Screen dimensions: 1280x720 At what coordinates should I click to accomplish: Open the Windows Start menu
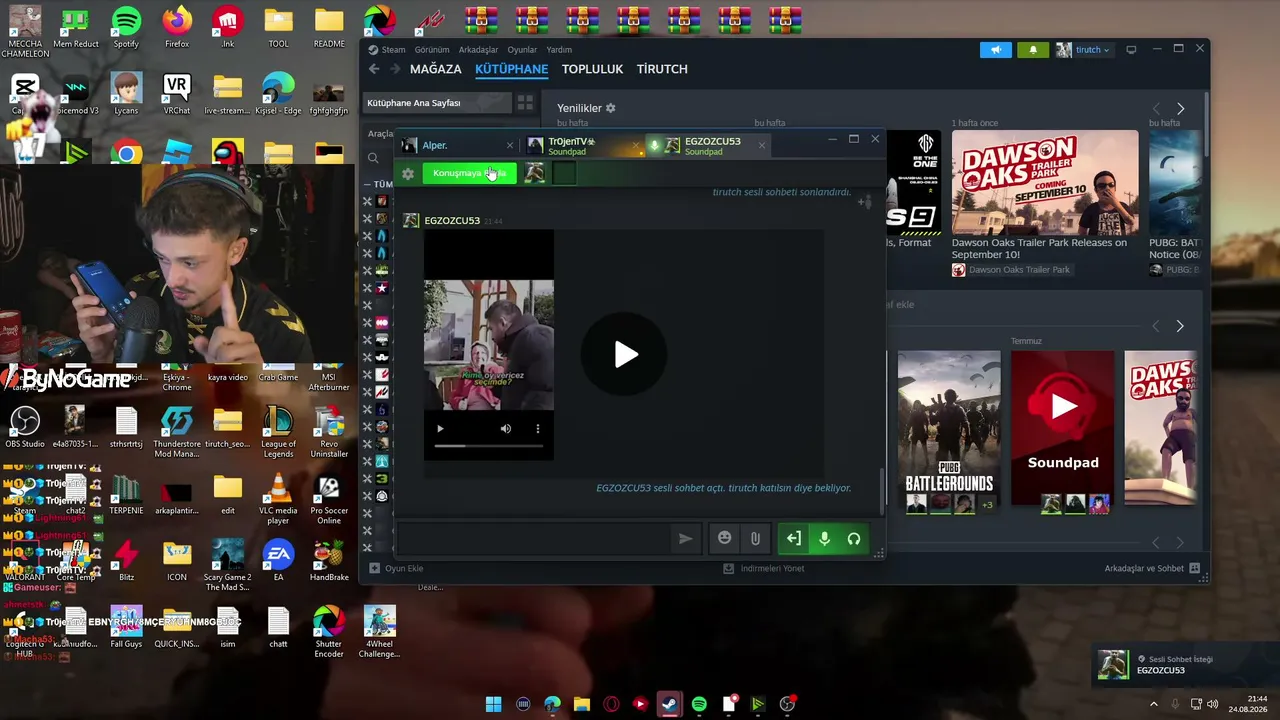pyautogui.click(x=493, y=704)
